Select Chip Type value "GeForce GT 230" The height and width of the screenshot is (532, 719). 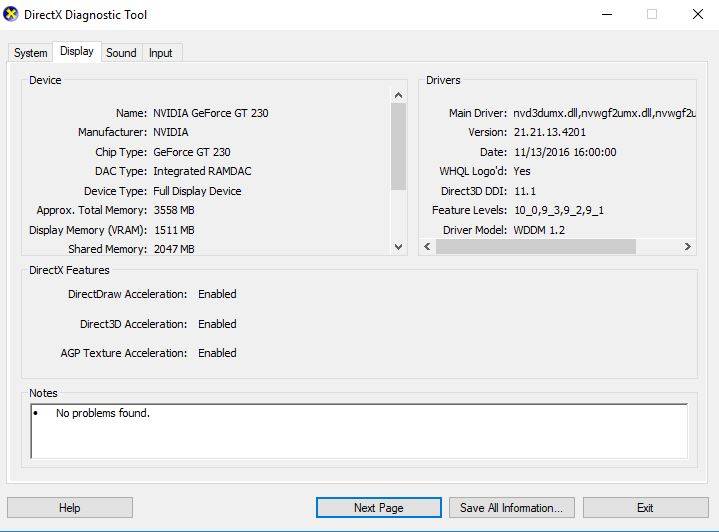point(192,152)
